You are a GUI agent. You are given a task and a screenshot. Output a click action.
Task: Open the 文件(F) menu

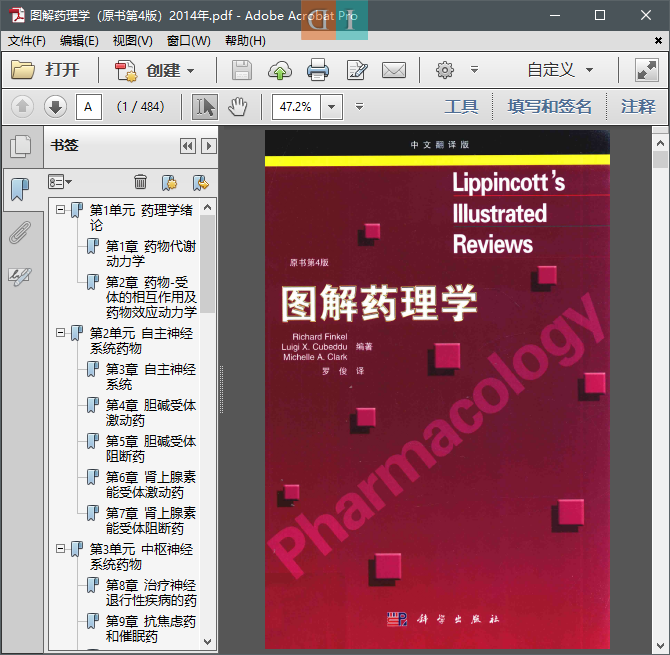coord(27,41)
